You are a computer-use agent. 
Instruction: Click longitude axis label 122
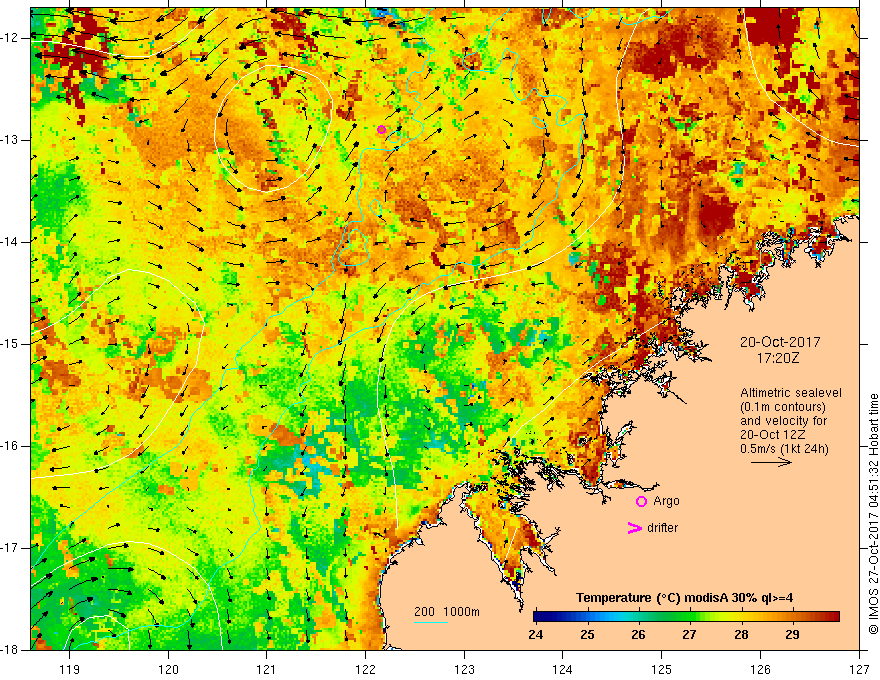(x=365, y=669)
